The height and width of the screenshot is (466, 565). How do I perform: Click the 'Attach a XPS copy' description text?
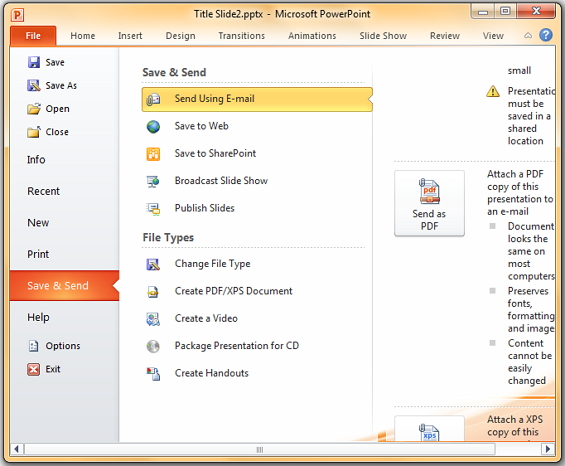[x=515, y=426]
